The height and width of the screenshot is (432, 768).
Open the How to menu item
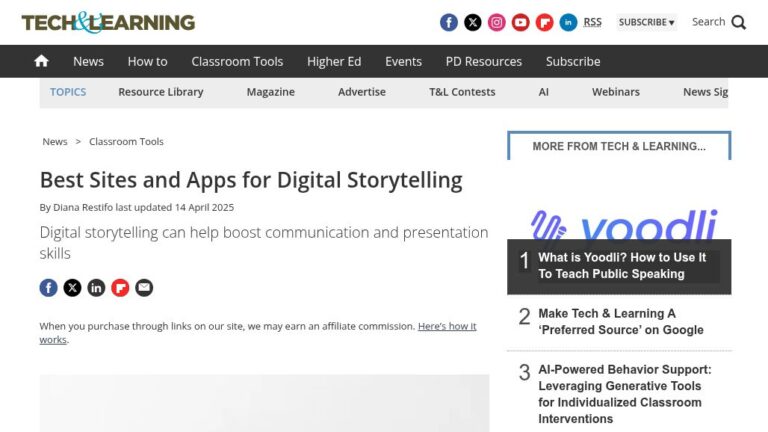(x=147, y=61)
